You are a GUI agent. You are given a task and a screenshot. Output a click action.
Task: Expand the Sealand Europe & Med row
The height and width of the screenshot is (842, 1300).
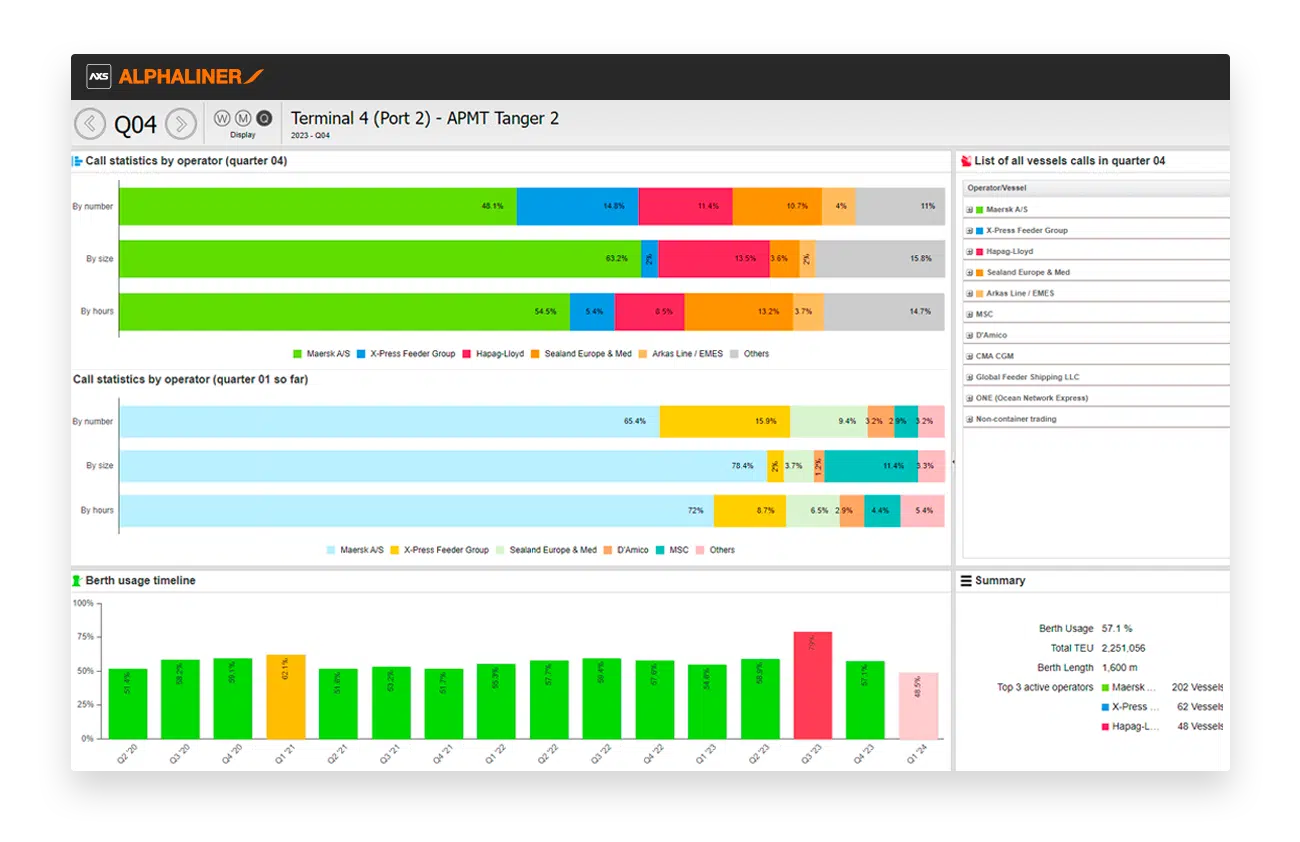[x=969, y=273]
